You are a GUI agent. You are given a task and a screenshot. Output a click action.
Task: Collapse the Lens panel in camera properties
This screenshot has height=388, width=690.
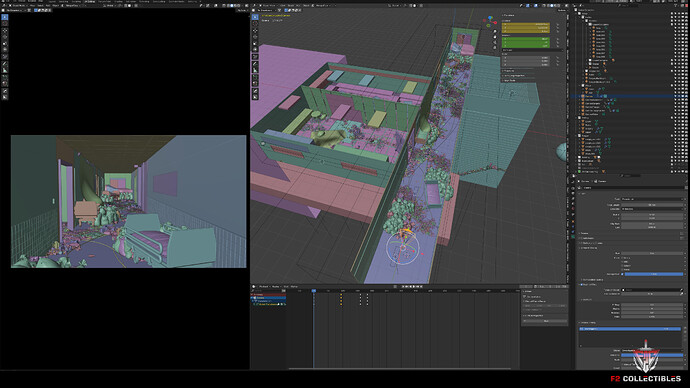click(581, 194)
